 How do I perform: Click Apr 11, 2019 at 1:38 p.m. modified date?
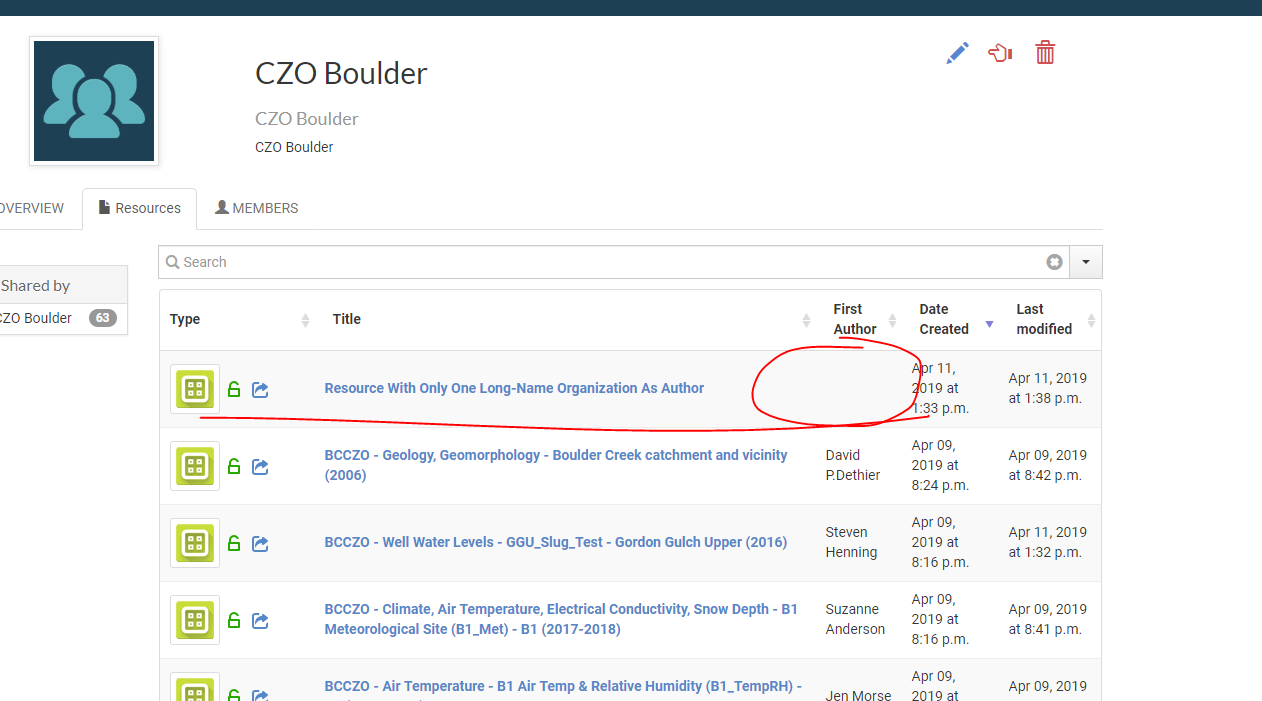1048,388
